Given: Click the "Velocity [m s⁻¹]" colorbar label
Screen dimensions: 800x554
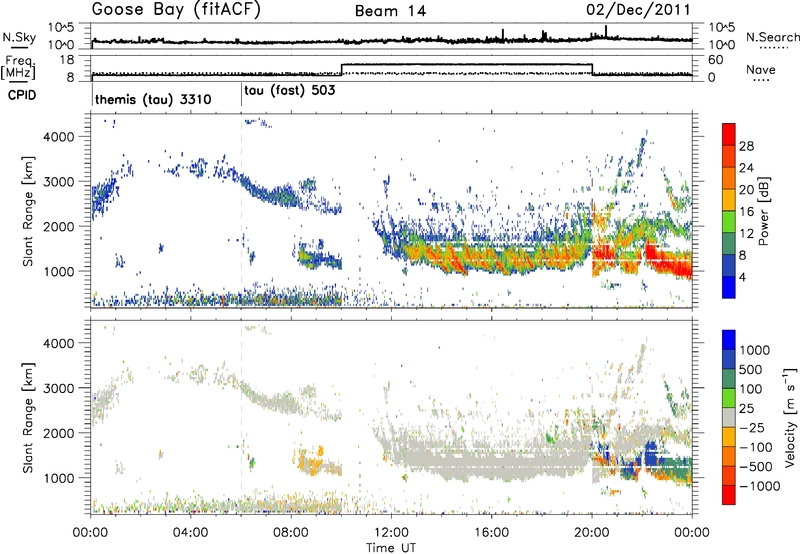Looking at the screenshot, I should click(791, 417).
